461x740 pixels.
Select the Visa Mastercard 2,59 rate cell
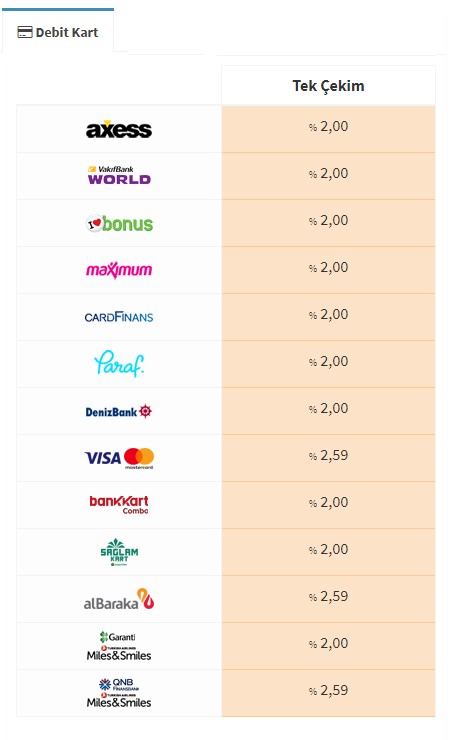point(328,458)
